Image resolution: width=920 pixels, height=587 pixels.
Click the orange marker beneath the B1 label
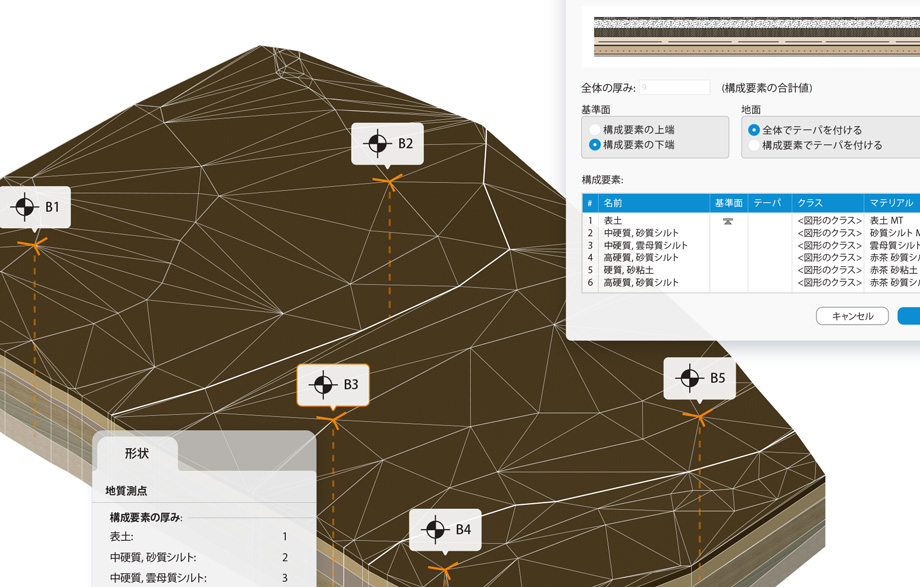(33, 245)
